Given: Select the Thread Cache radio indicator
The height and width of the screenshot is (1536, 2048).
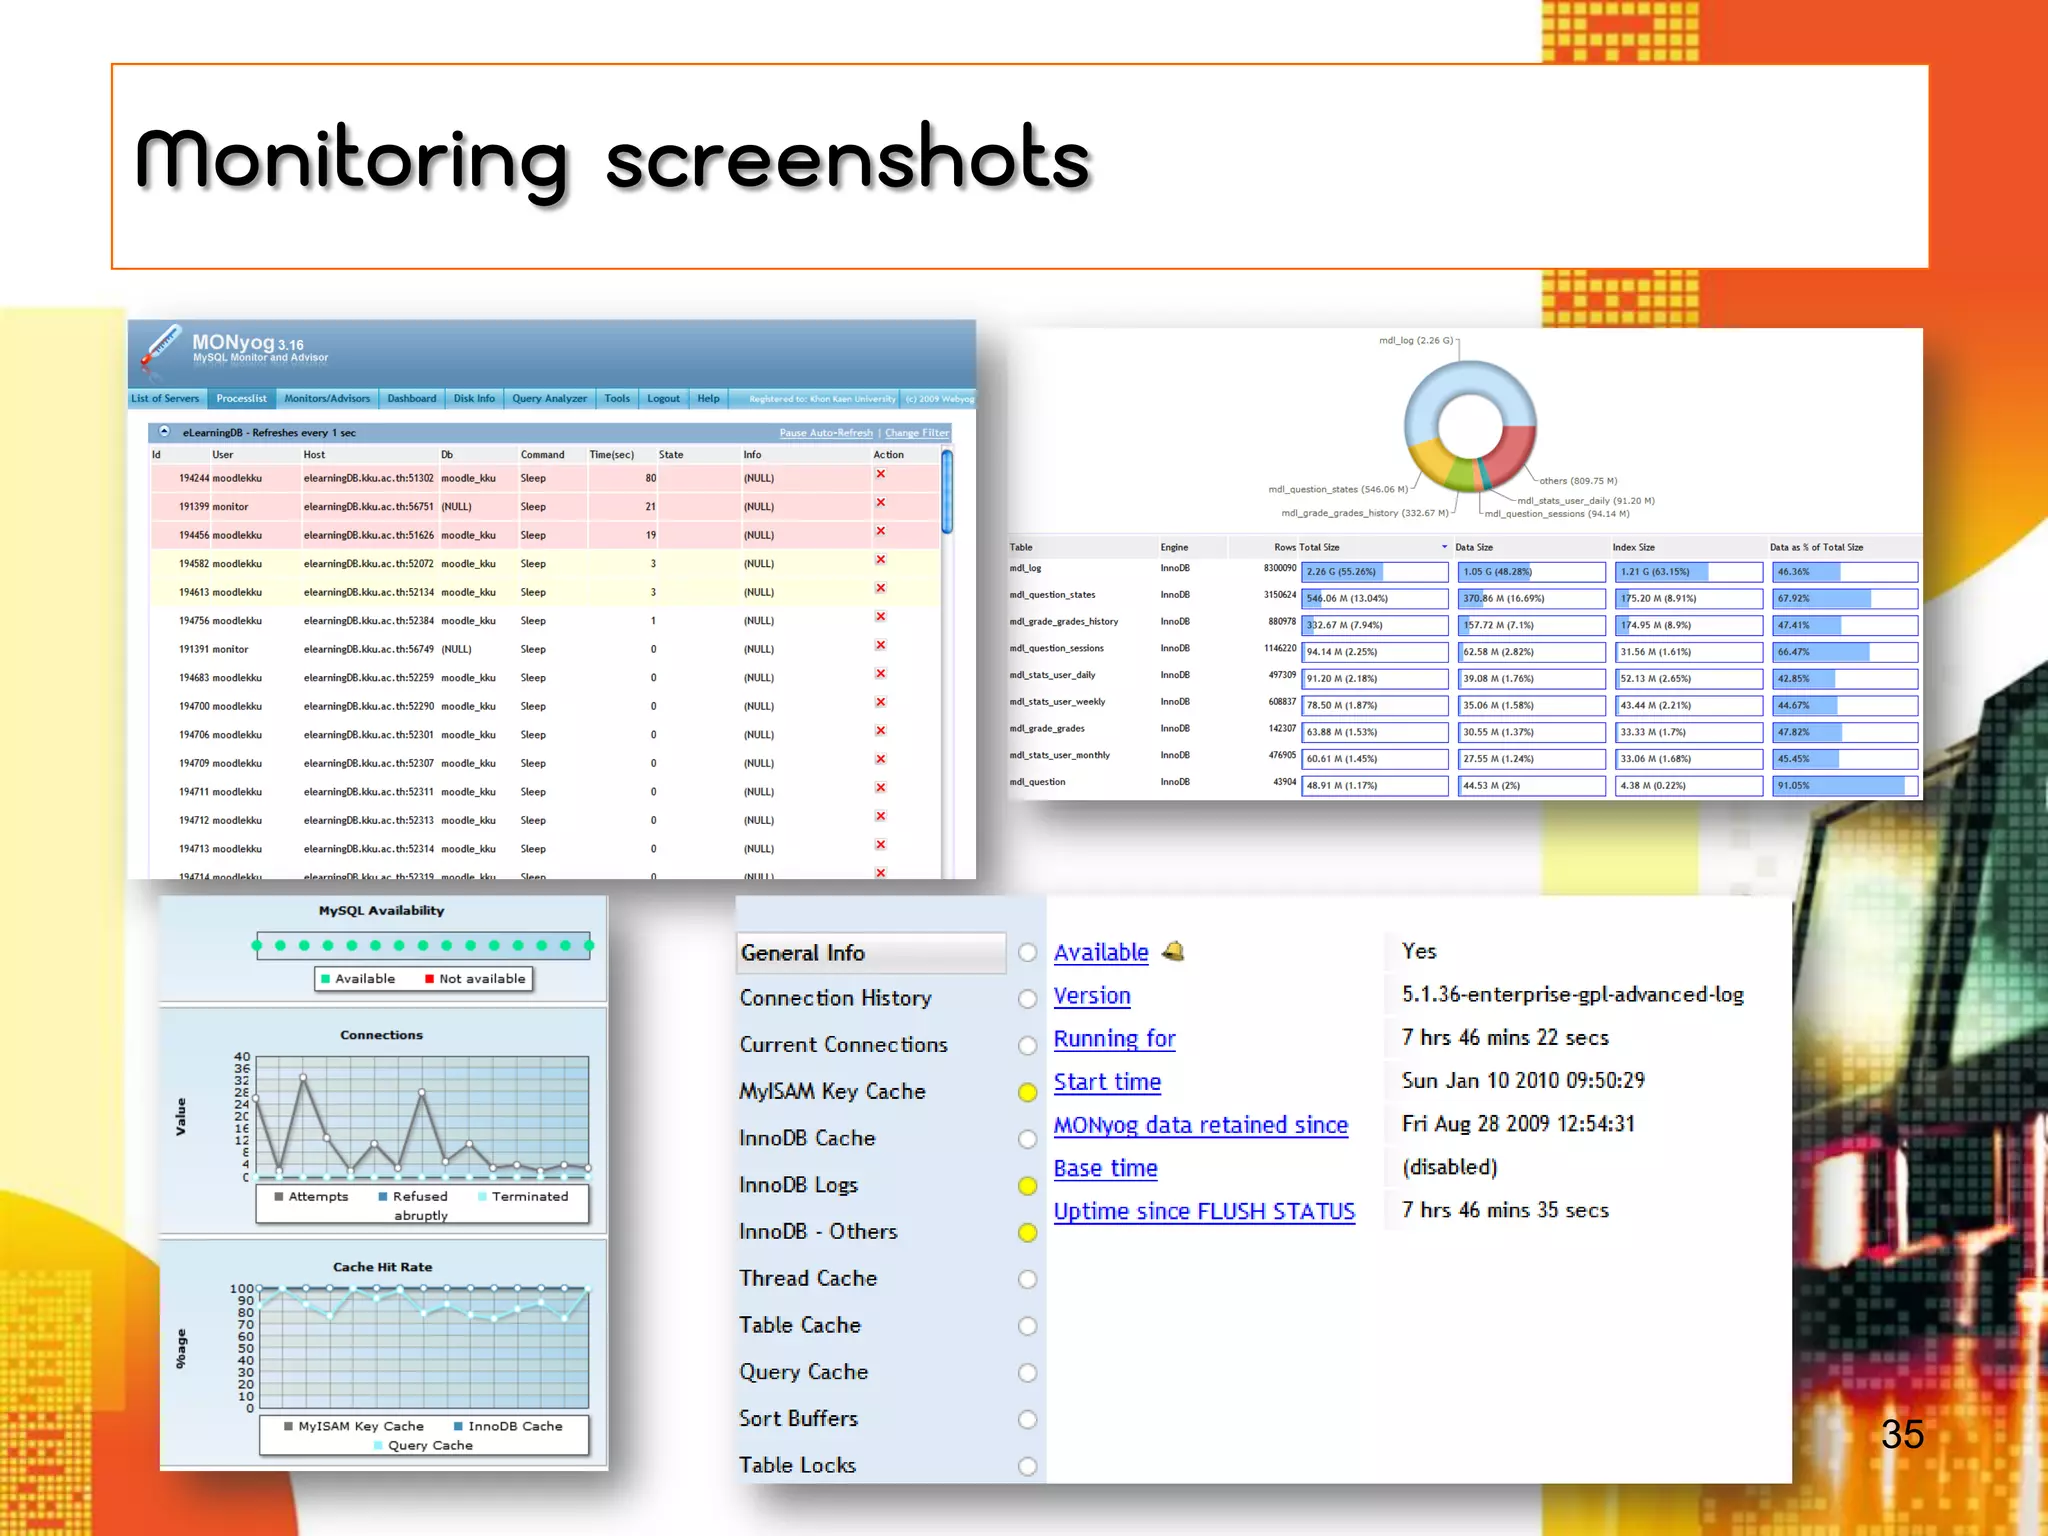Looking at the screenshot, I should coord(1027,1279).
